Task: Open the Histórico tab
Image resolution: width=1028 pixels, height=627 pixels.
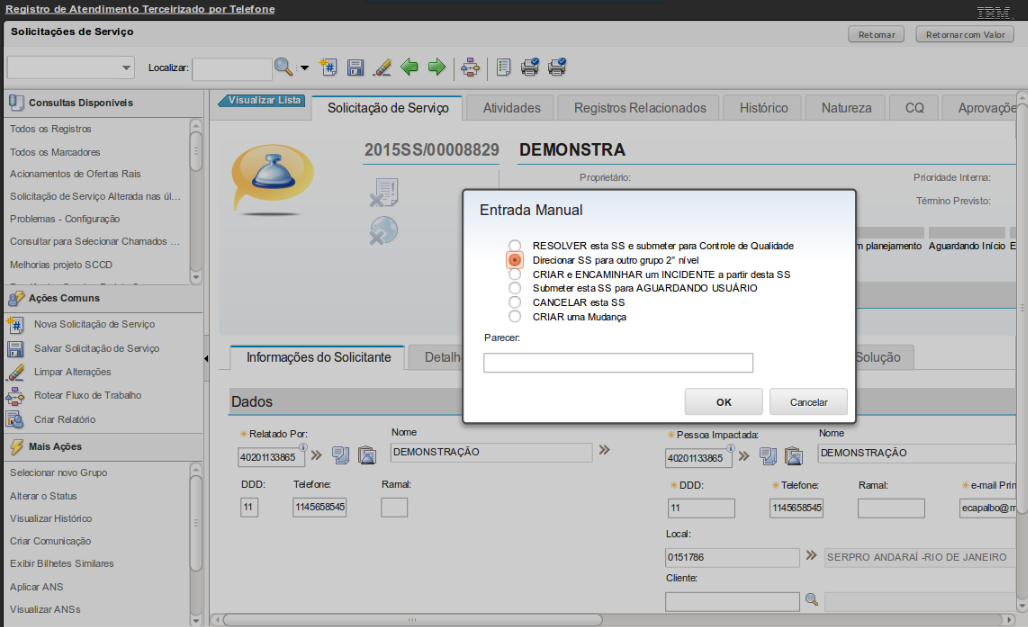Action: (763, 108)
